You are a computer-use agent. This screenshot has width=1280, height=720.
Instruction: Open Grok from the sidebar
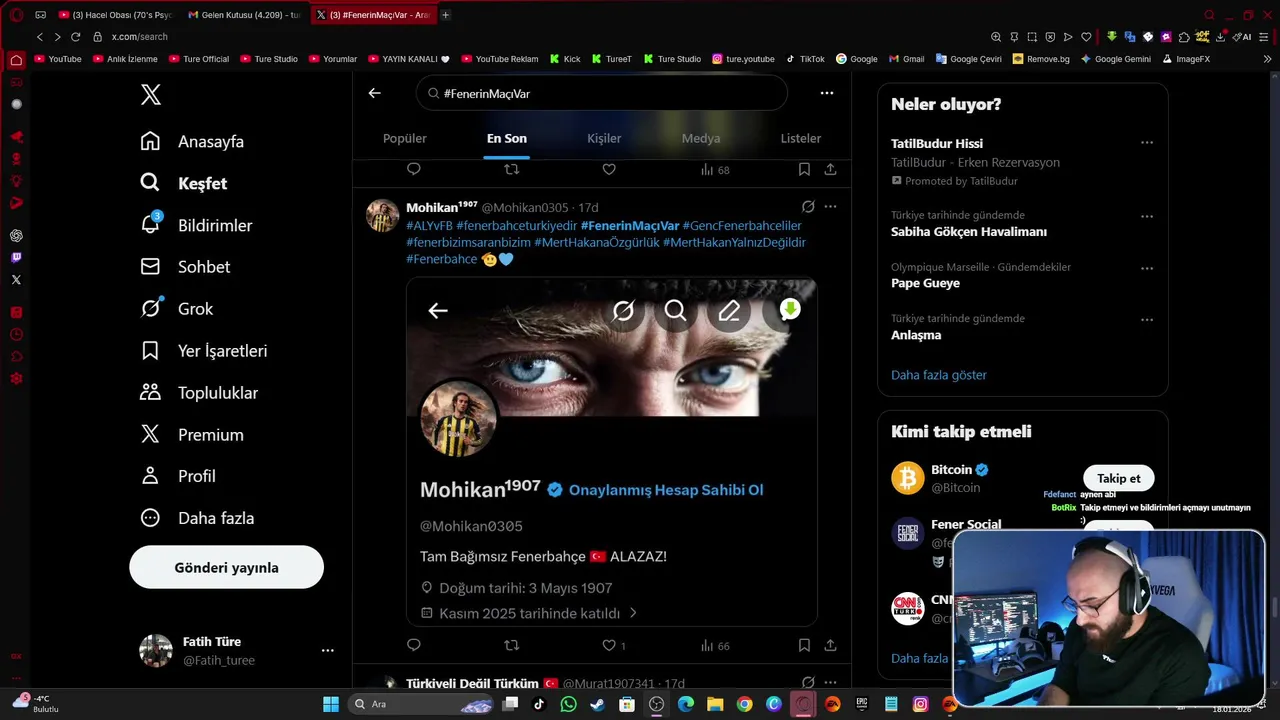click(x=177, y=309)
